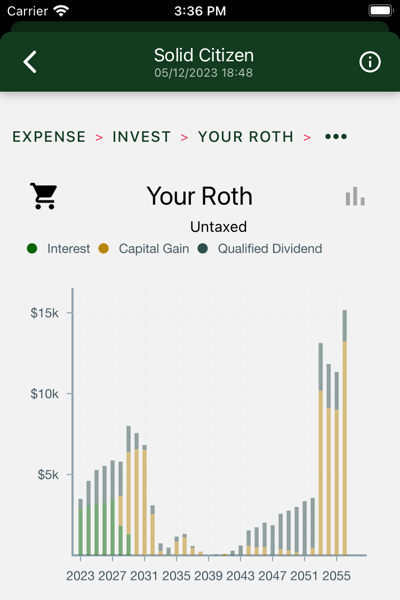Screen dimensions: 400x600
Task: Tap the 2023 x-axis label
Action: tap(80, 576)
